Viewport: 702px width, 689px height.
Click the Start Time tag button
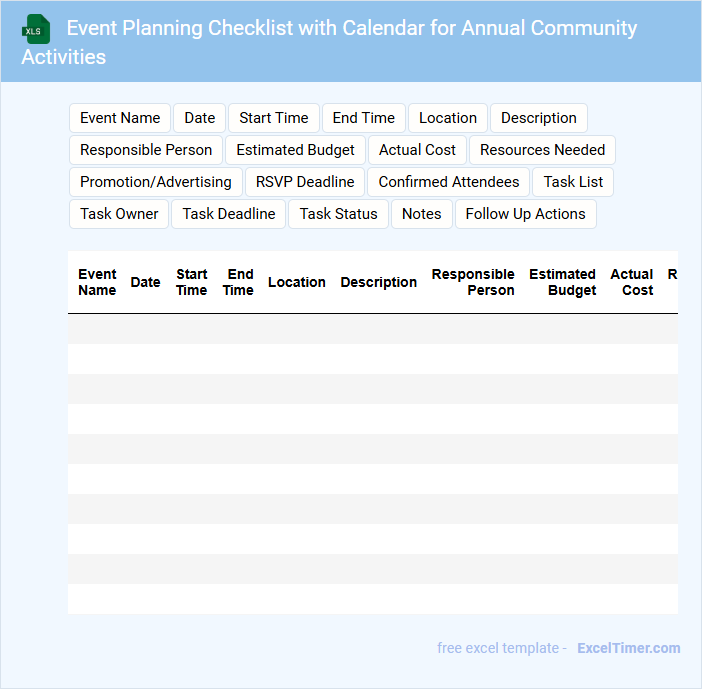tap(274, 118)
